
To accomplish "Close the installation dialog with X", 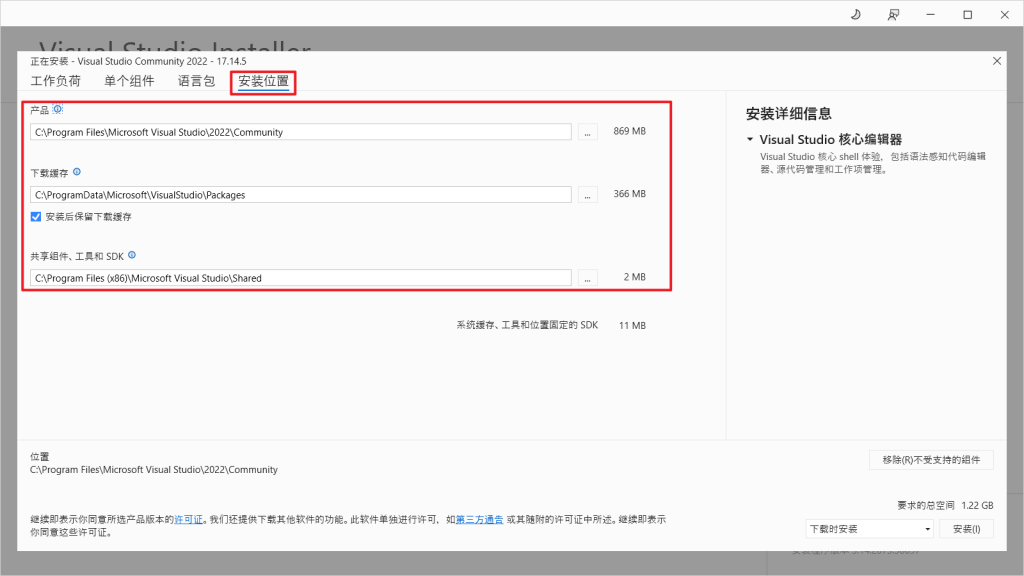I will point(997,61).
